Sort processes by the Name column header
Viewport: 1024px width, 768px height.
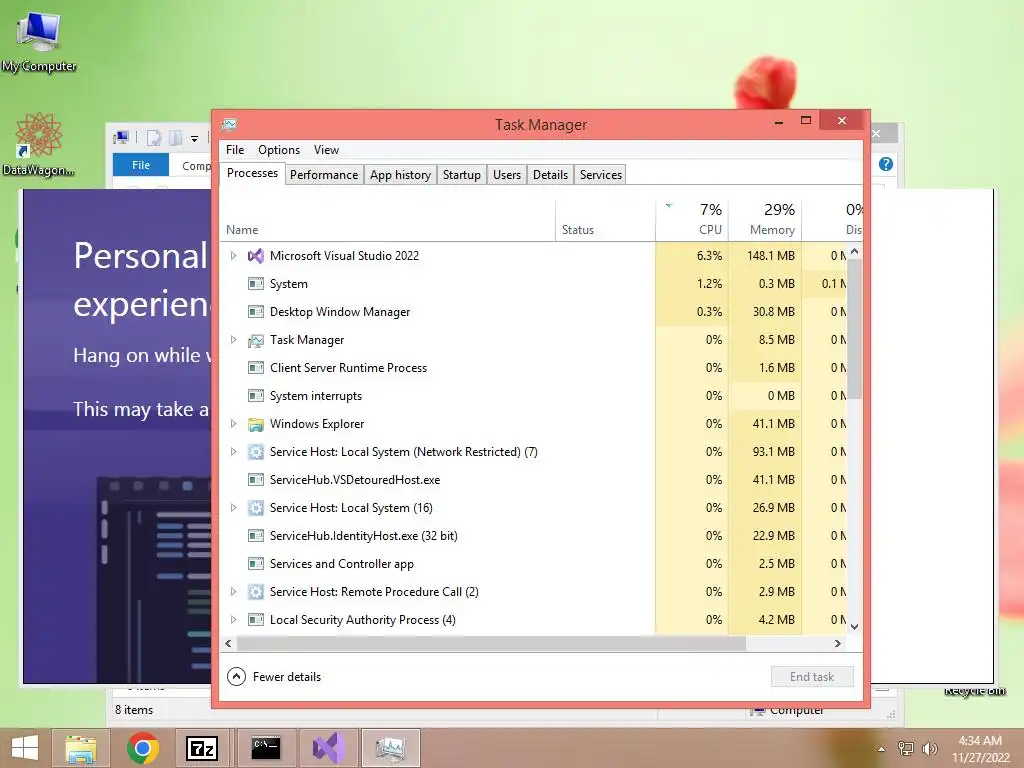pyautogui.click(x=387, y=219)
